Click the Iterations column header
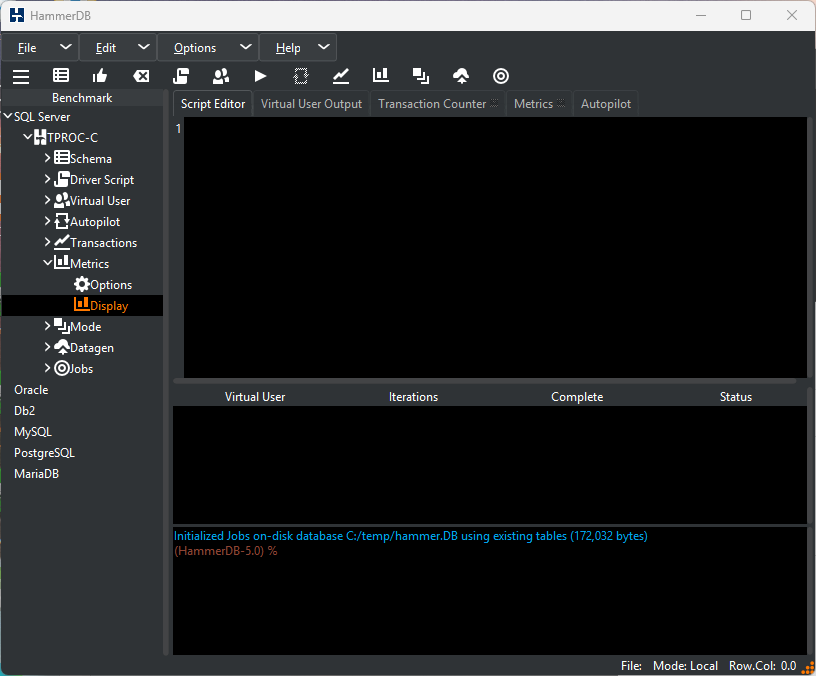Viewport: 816px width, 676px height. [x=414, y=397]
